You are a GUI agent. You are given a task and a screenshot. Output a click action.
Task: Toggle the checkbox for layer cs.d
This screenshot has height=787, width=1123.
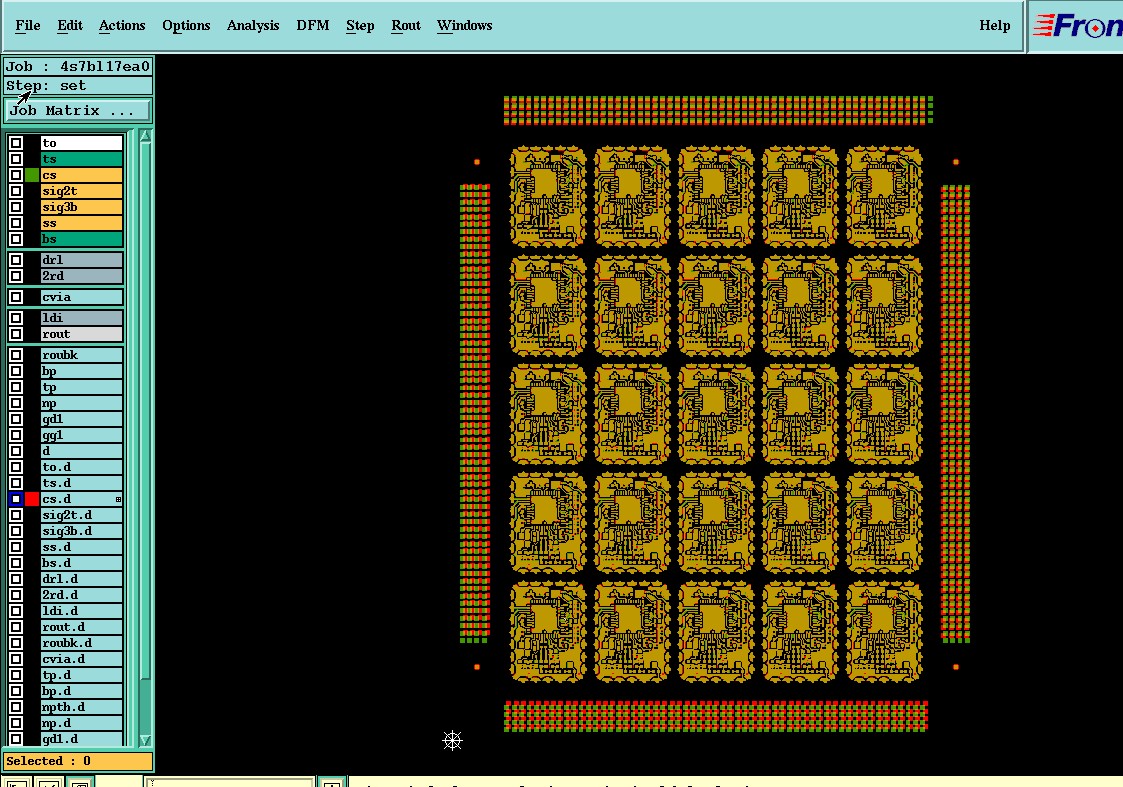(16, 499)
